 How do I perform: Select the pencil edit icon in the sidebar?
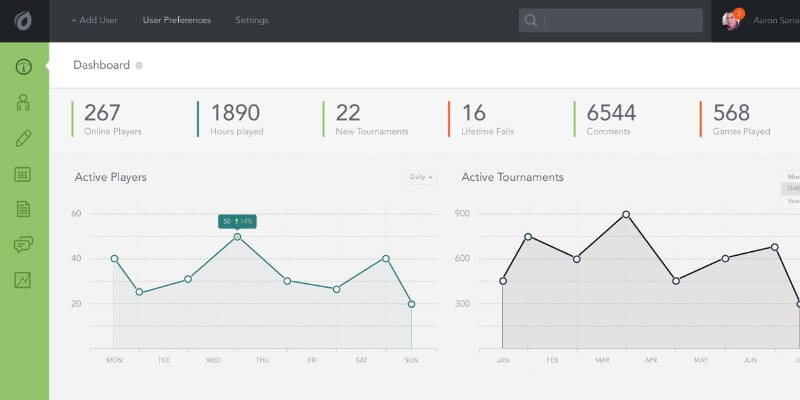24,138
